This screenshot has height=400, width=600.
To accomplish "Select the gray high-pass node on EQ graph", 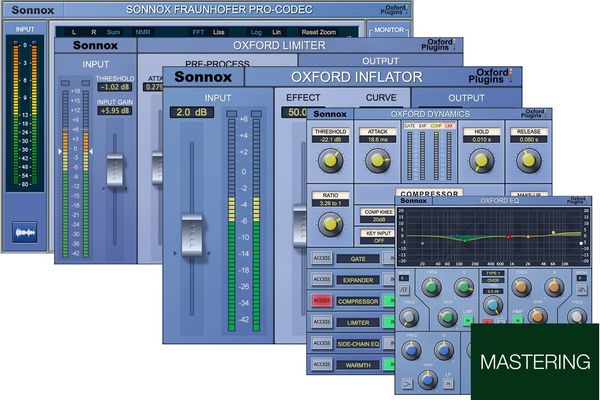I will [x=422, y=243].
